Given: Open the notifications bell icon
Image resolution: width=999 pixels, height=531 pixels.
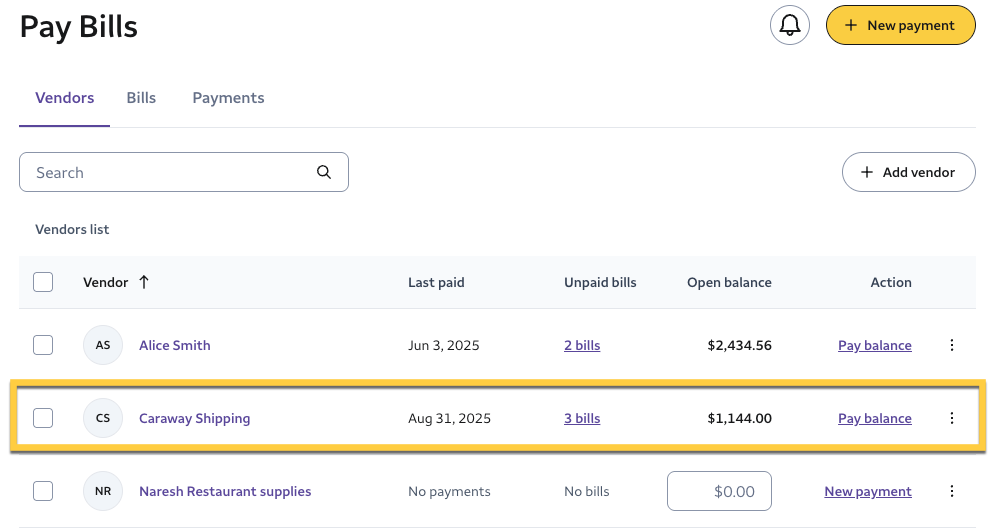Looking at the screenshot, I should tap(789, 25).
